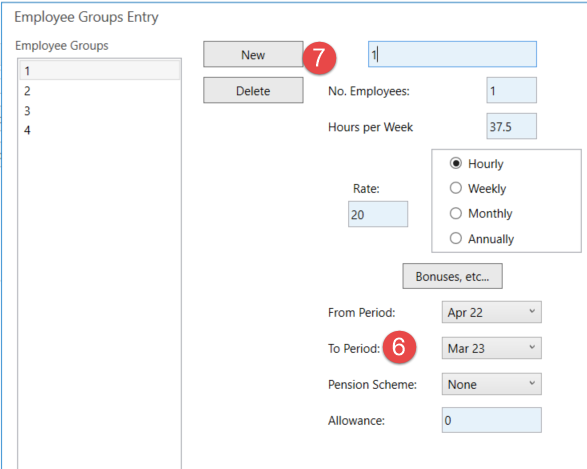
Task: Focus the No. Employees input box
Action: click(511, 90)
